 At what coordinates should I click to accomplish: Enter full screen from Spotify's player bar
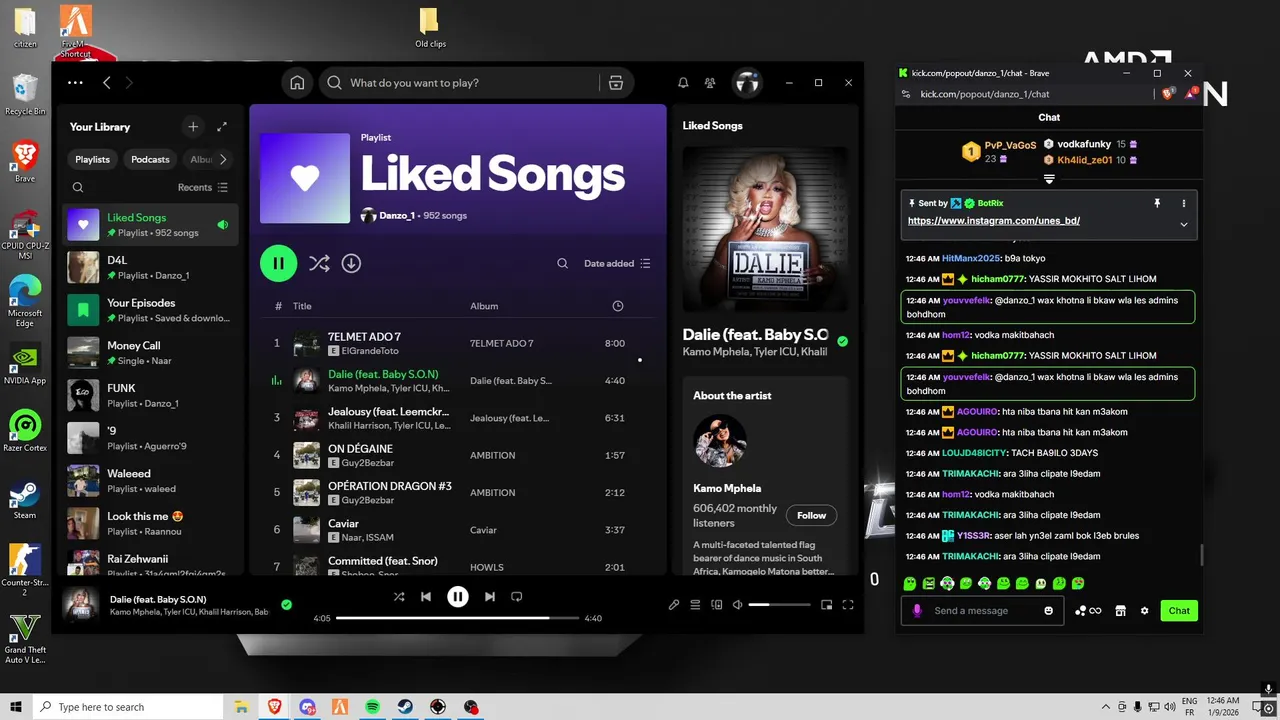click(x=848, y=604)
